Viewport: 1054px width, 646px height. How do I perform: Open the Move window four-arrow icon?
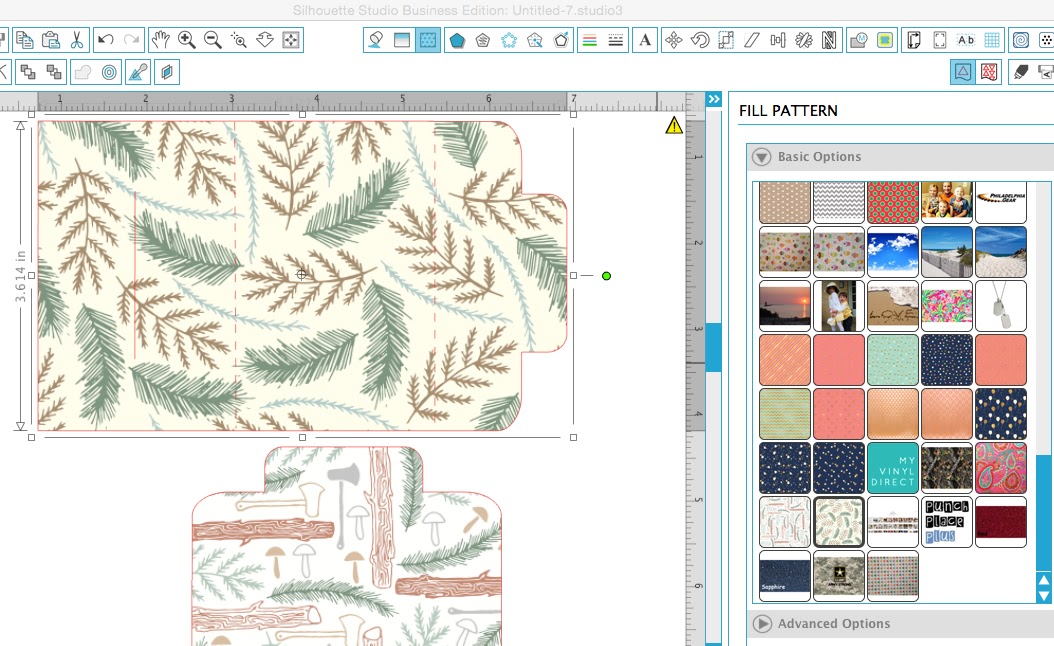coord(674,40)
